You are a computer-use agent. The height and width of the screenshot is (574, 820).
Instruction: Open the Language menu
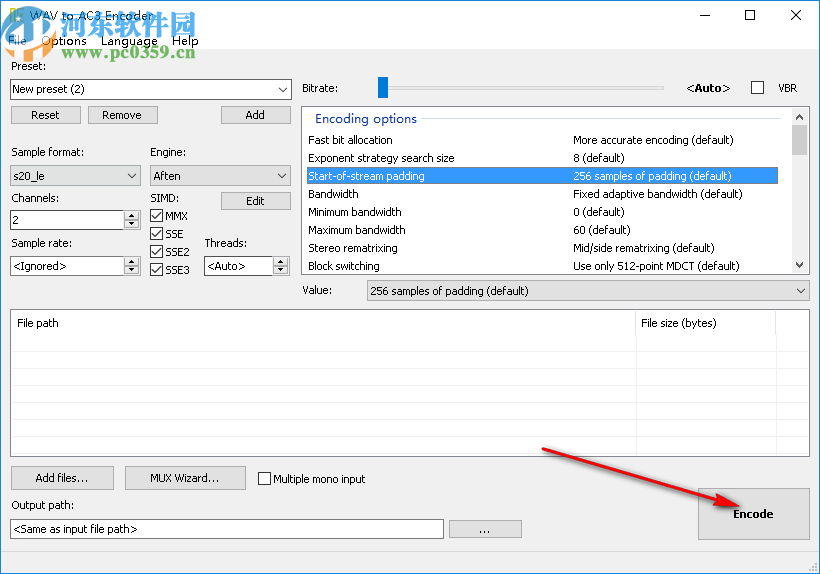(x=129, y=41)
